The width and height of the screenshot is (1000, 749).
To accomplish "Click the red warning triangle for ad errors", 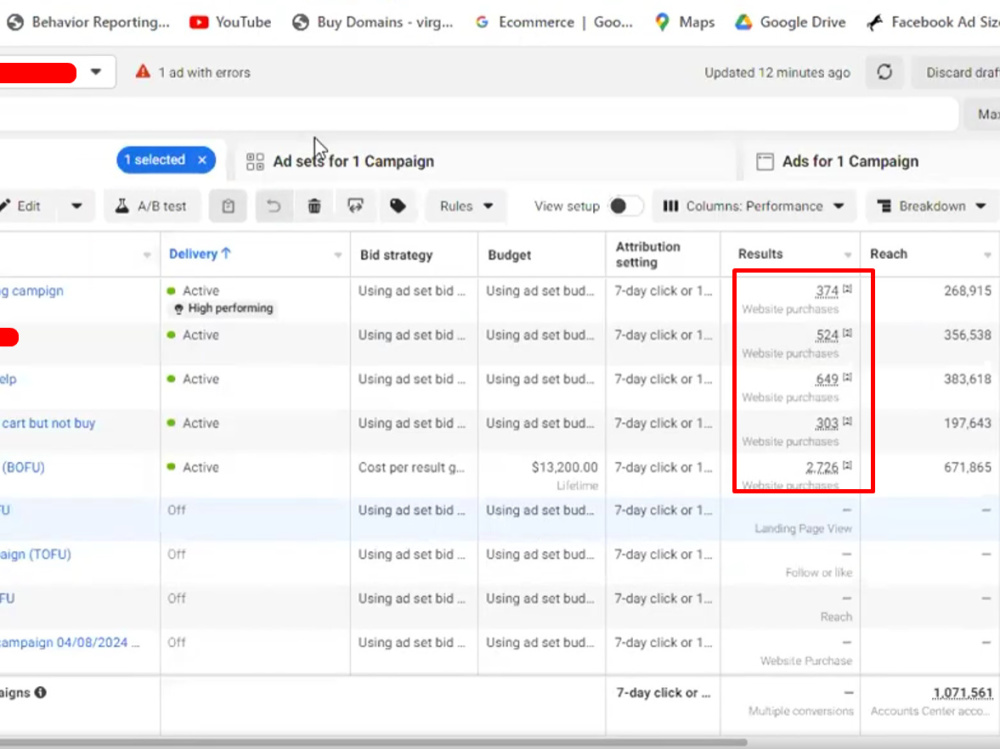I will tap(143, 71).
